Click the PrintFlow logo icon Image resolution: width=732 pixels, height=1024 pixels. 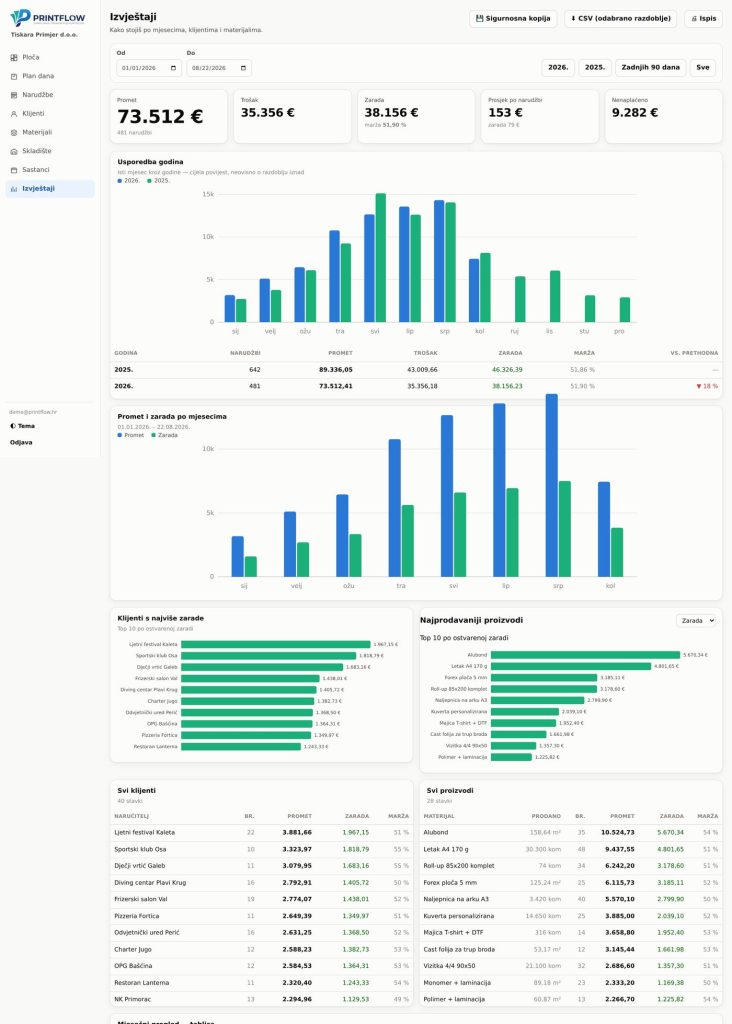pos(20,18)
